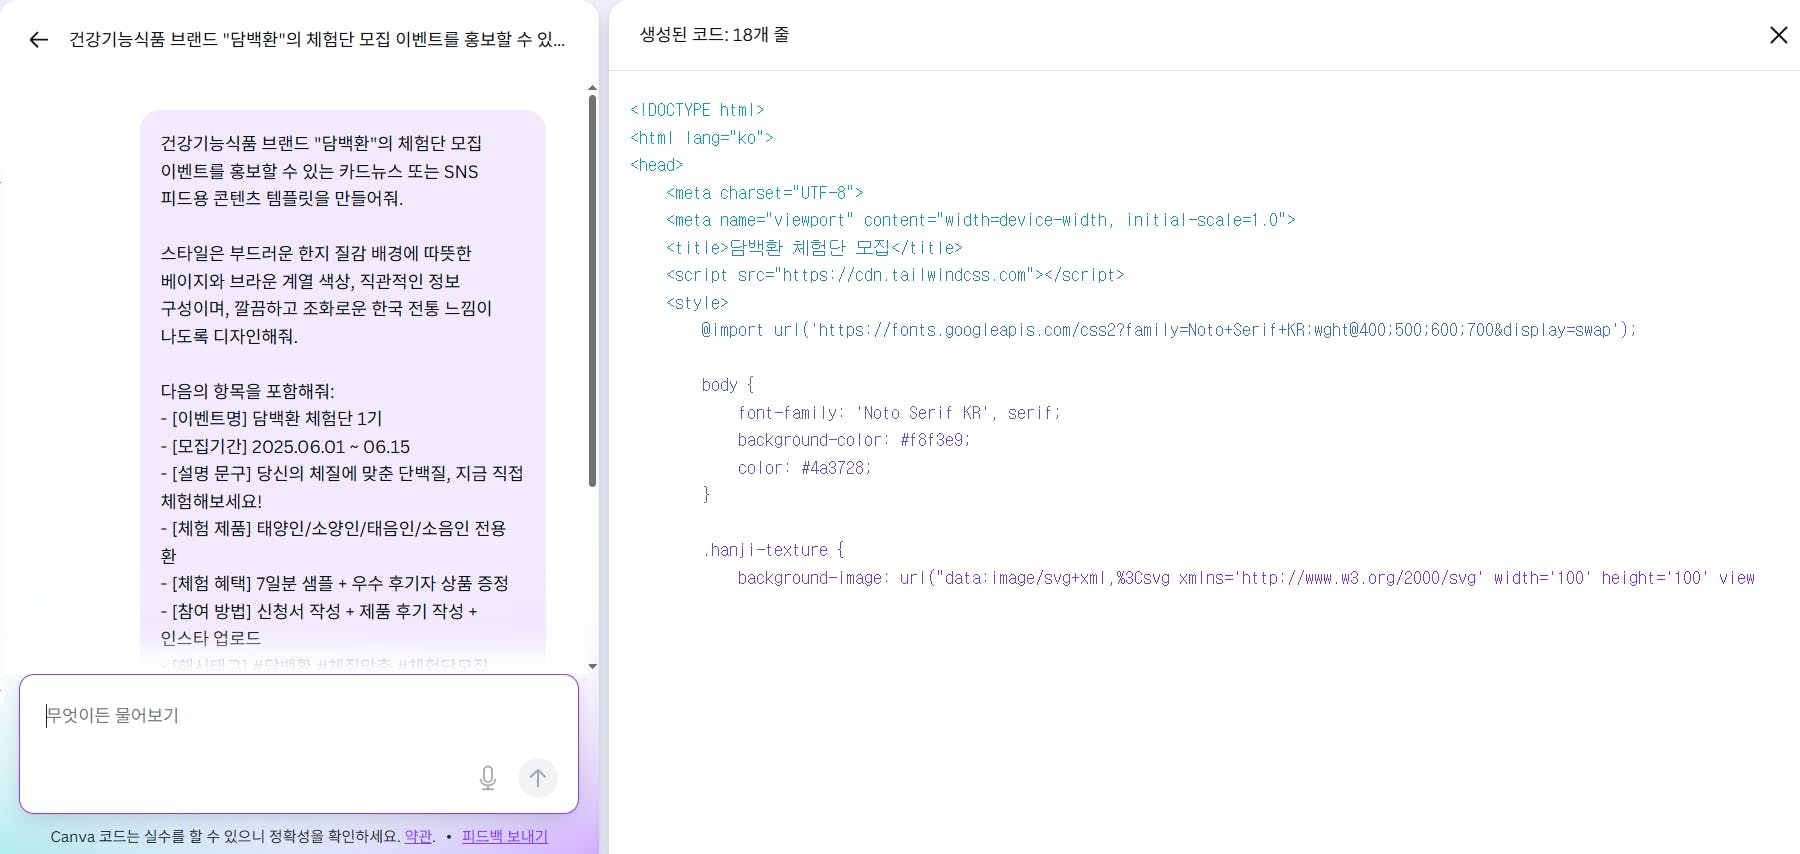Click the 'Canva 코드는 실수를 할 수 있으니' disclaimer
The width and height of the screenshot is (1800, 854).
tap(225, 836)
